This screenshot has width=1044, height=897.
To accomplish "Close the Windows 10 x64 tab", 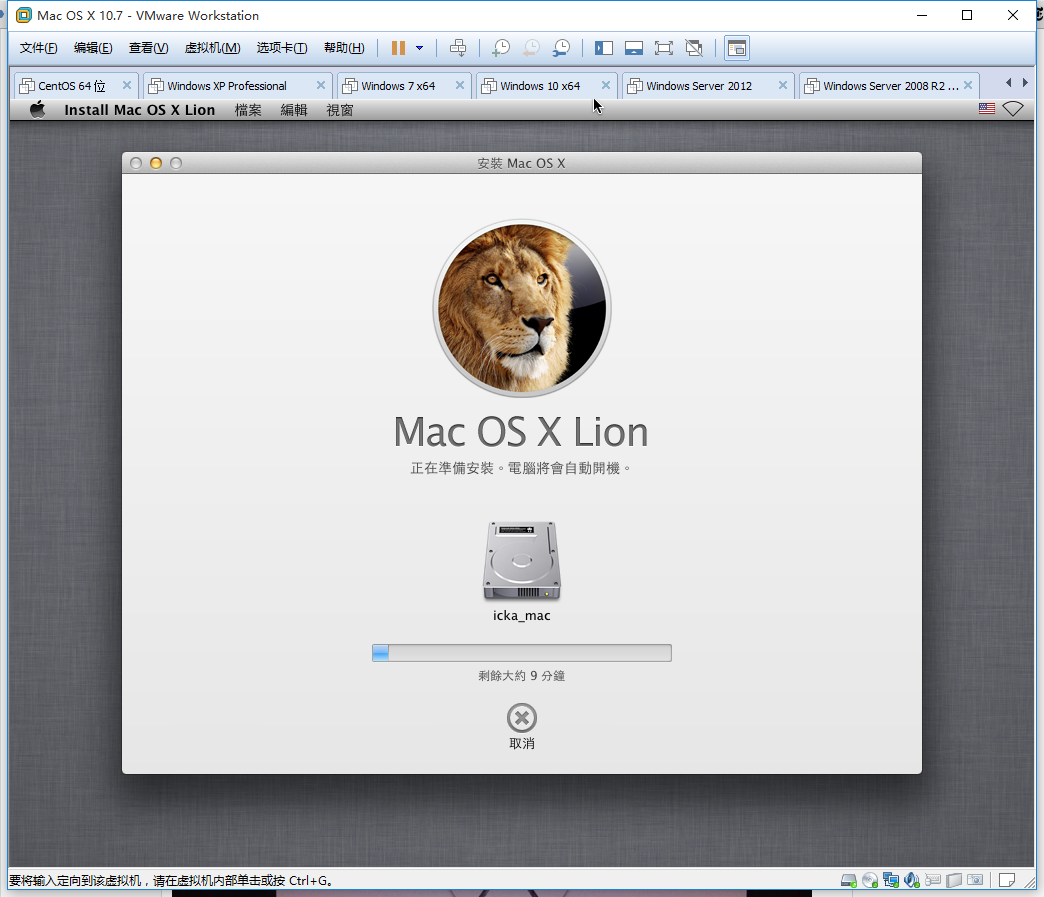I will (606, 85).
